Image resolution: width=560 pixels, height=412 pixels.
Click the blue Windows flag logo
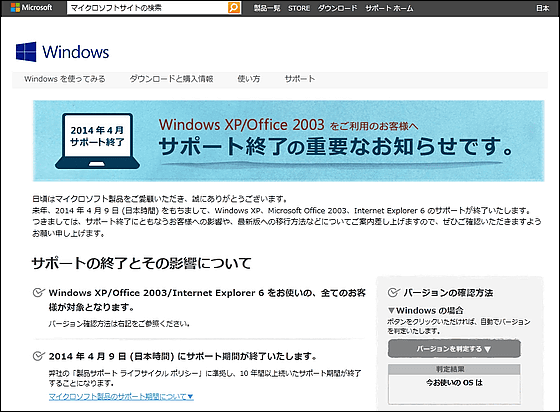point(26,52)
